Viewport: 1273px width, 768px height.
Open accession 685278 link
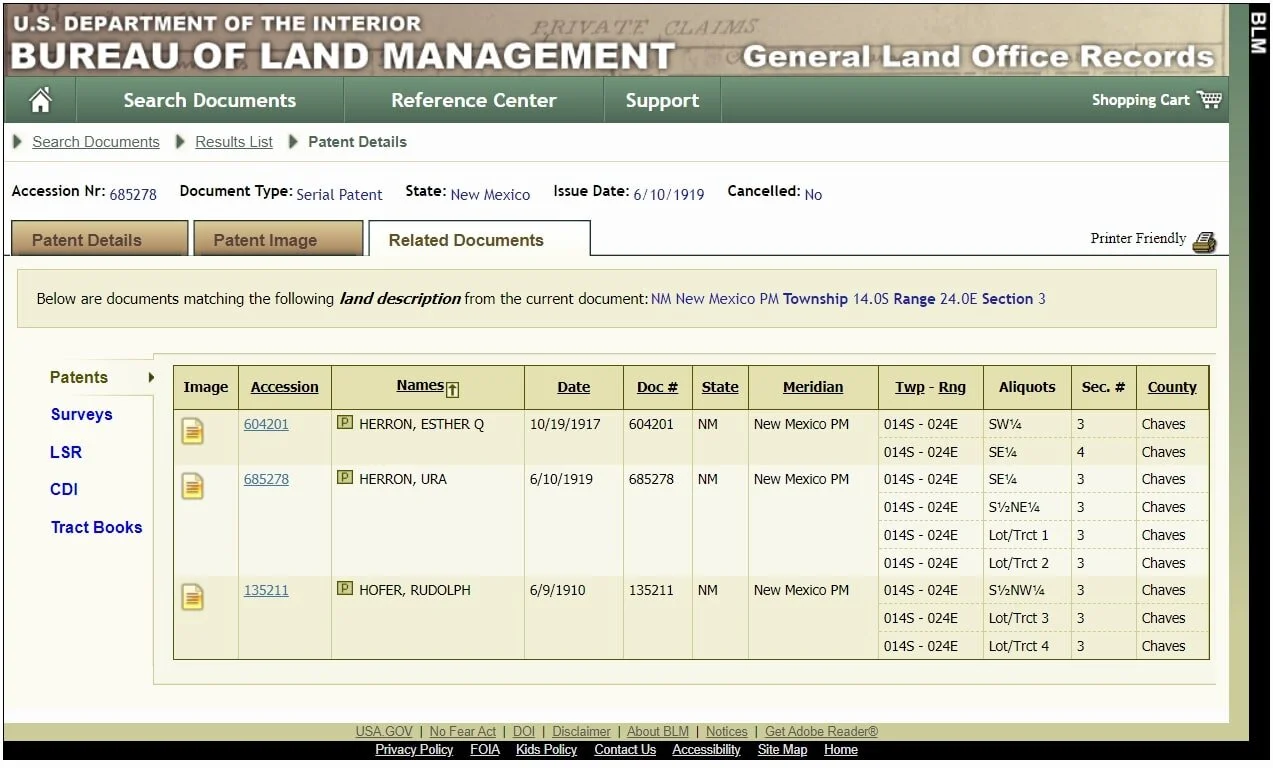click(x=266, y=479)
